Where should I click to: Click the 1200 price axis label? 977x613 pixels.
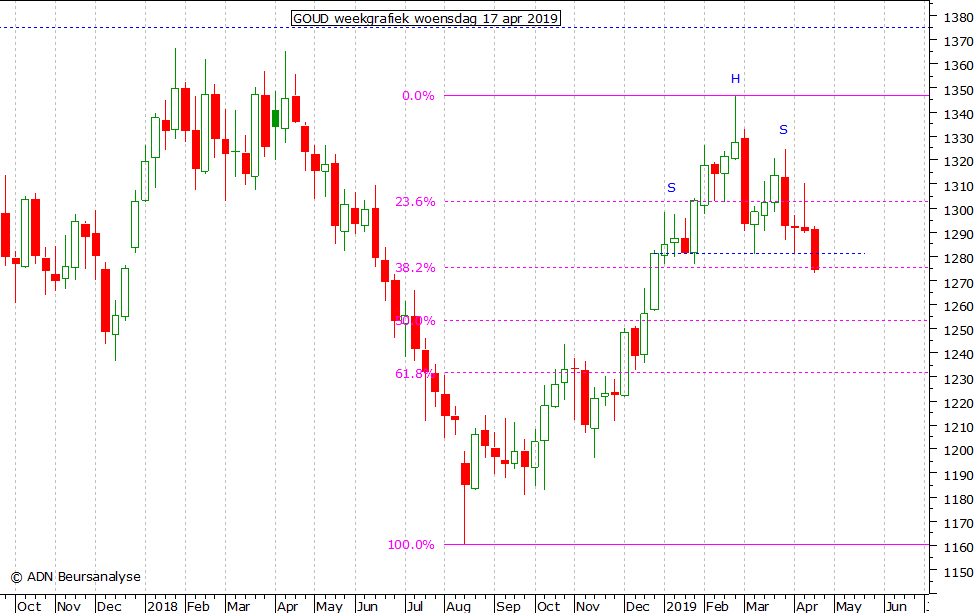(x=958, y=450)
